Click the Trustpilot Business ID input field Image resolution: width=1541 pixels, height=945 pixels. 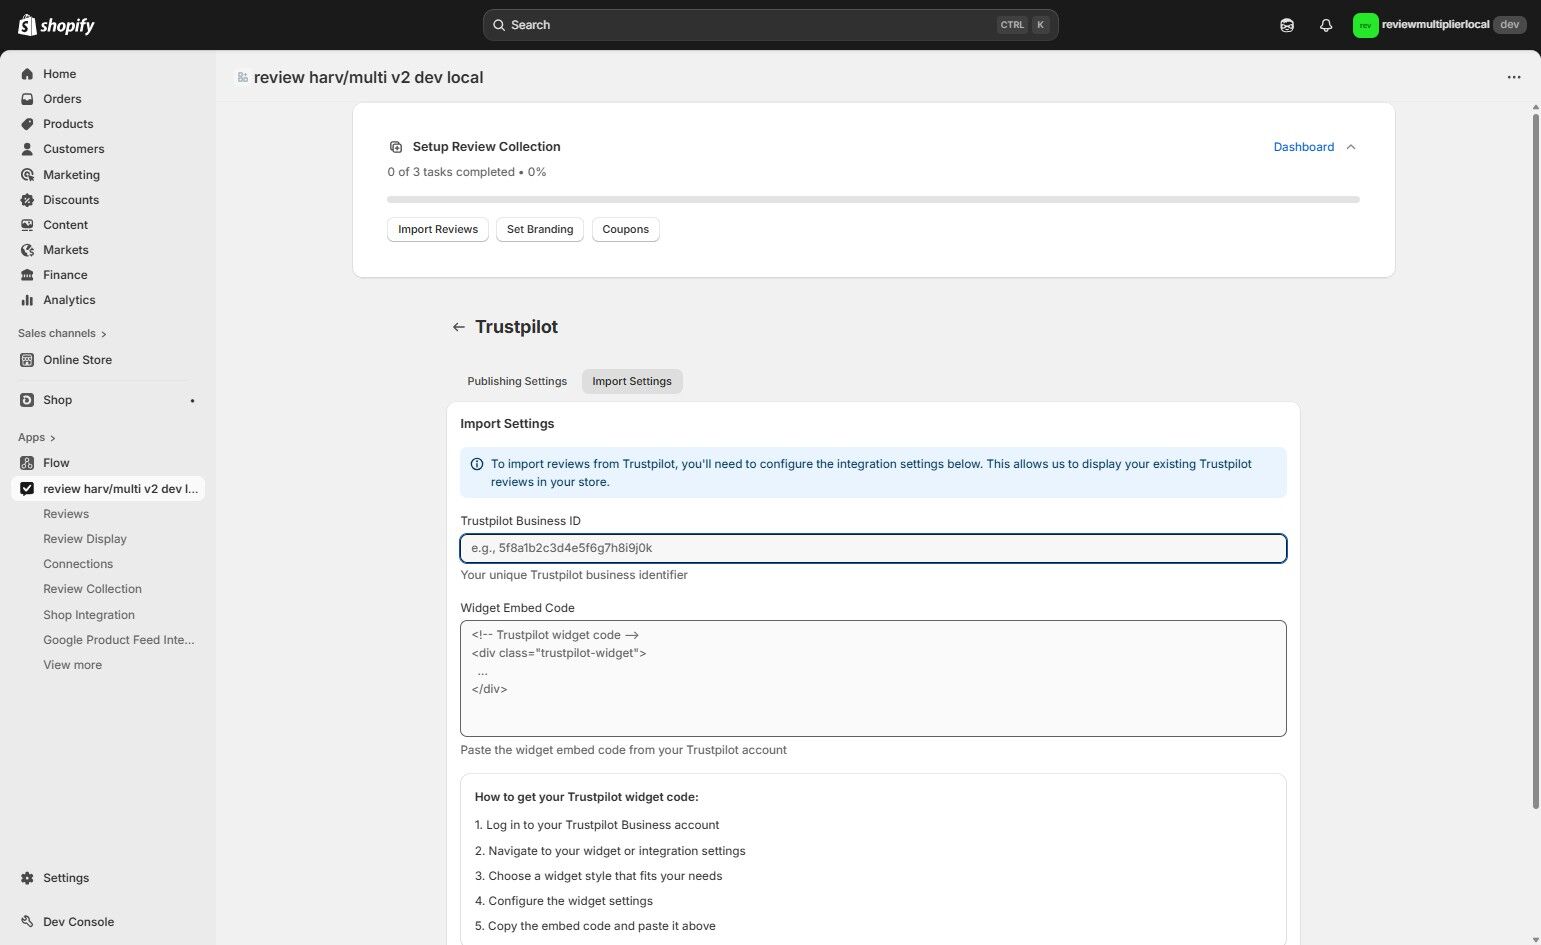pyautogui.click(x=872, y=547)
